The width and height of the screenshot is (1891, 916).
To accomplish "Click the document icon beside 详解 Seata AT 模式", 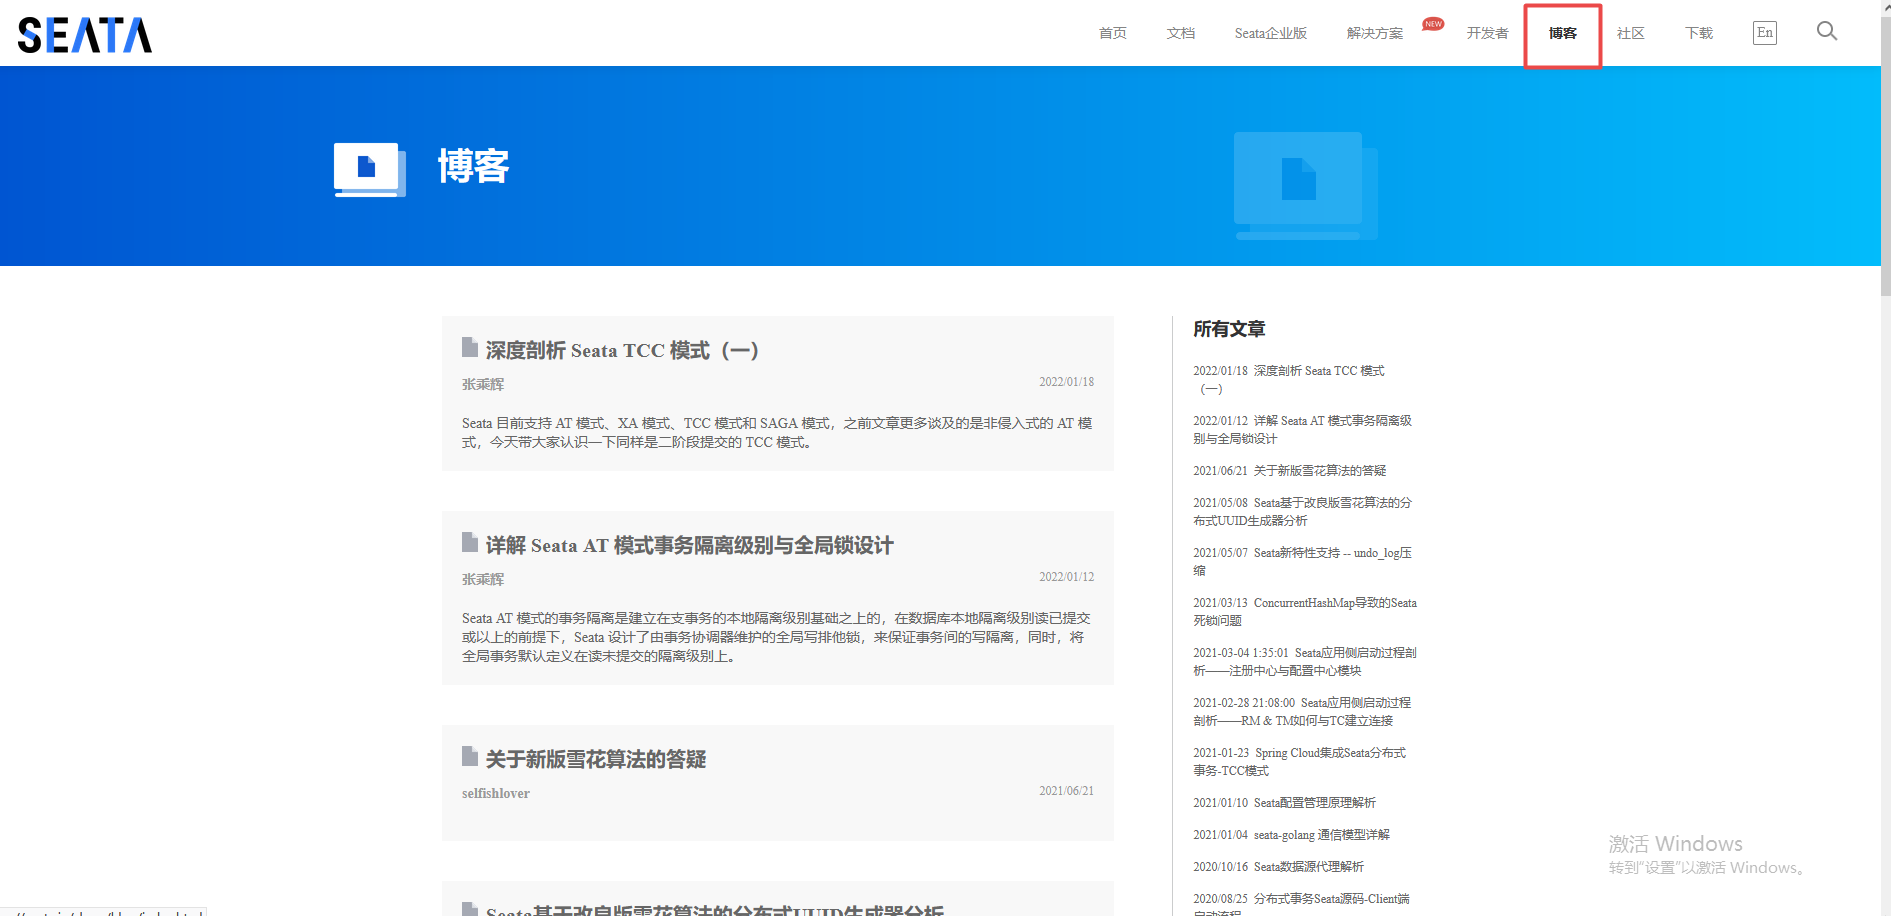I will [x=469, y=542].
